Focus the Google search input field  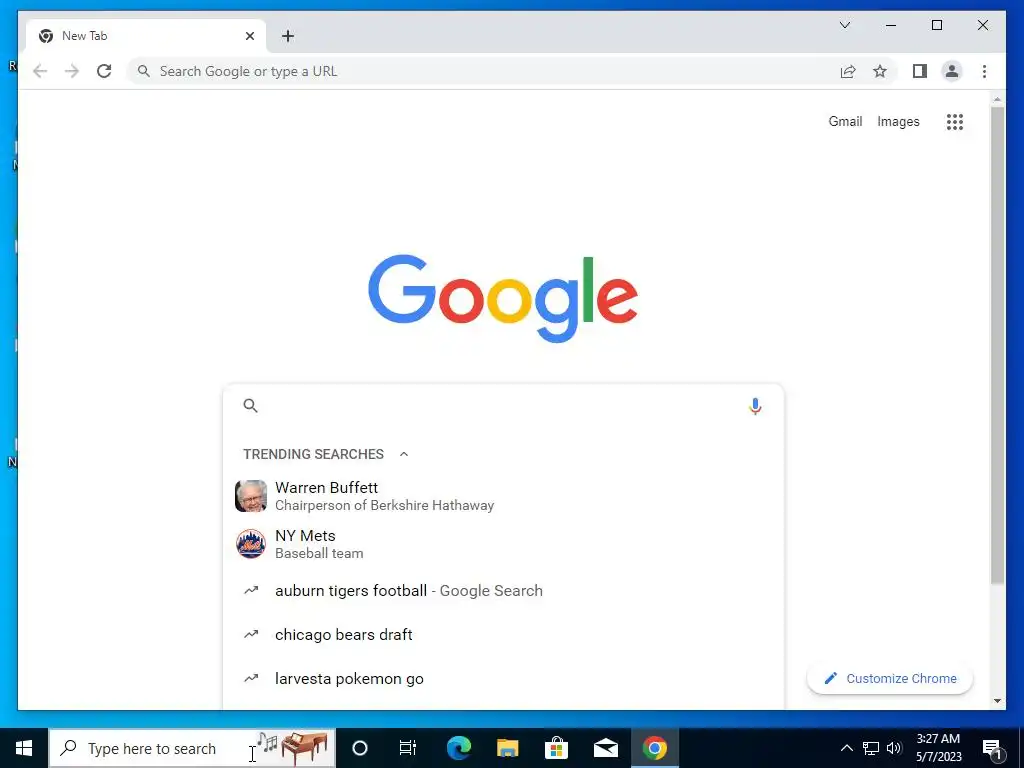503,406
